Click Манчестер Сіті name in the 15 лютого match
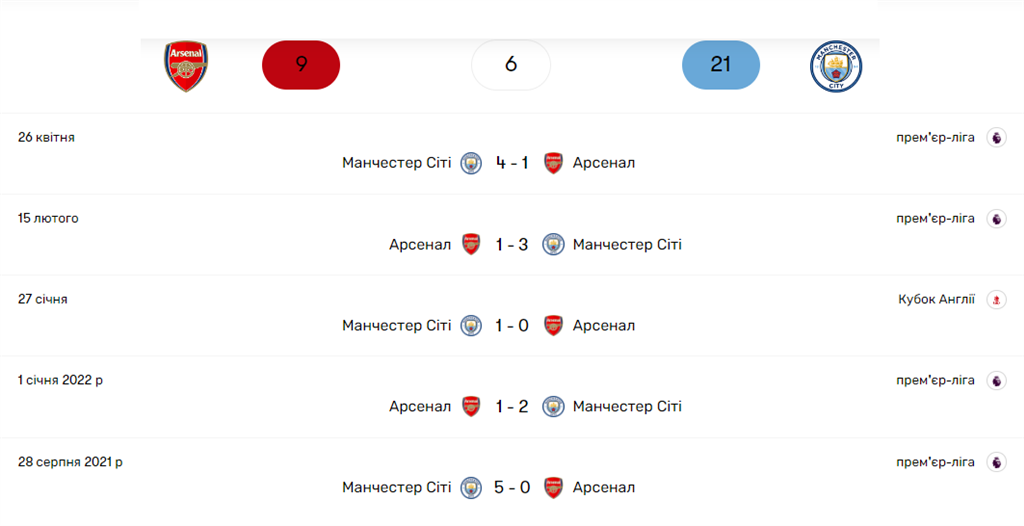This screenshot has height=526, width=1024. point(627,244)
